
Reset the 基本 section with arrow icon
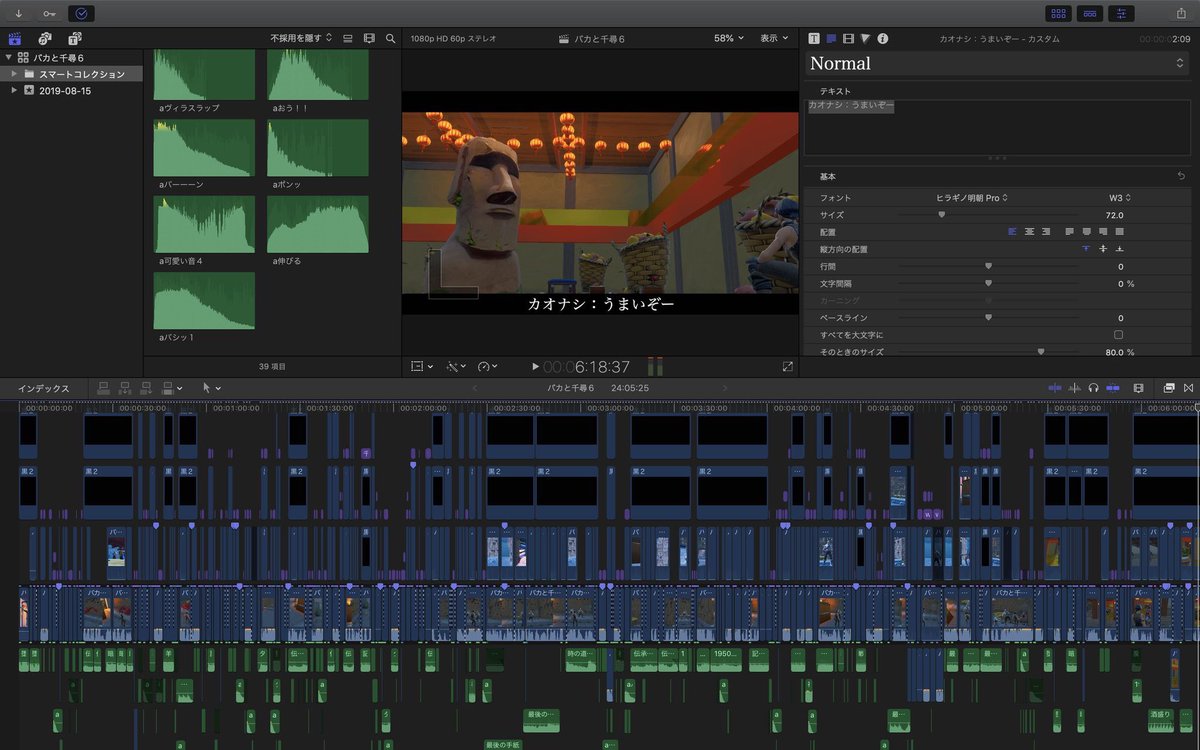pos(1181,176)
